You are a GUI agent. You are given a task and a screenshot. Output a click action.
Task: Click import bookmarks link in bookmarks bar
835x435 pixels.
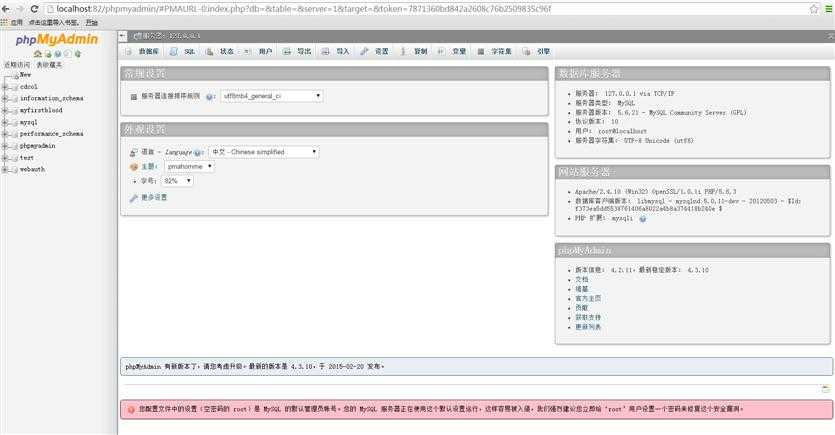tap(53, 22)
